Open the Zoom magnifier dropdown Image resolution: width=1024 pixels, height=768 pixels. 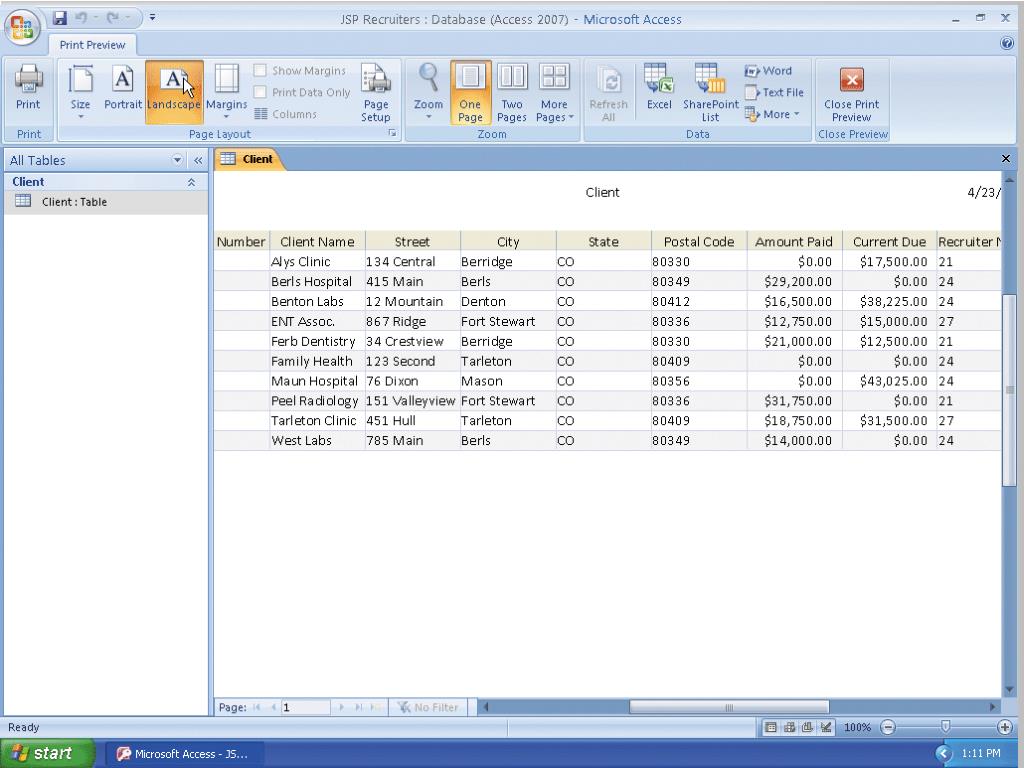(x=428, y=91)
